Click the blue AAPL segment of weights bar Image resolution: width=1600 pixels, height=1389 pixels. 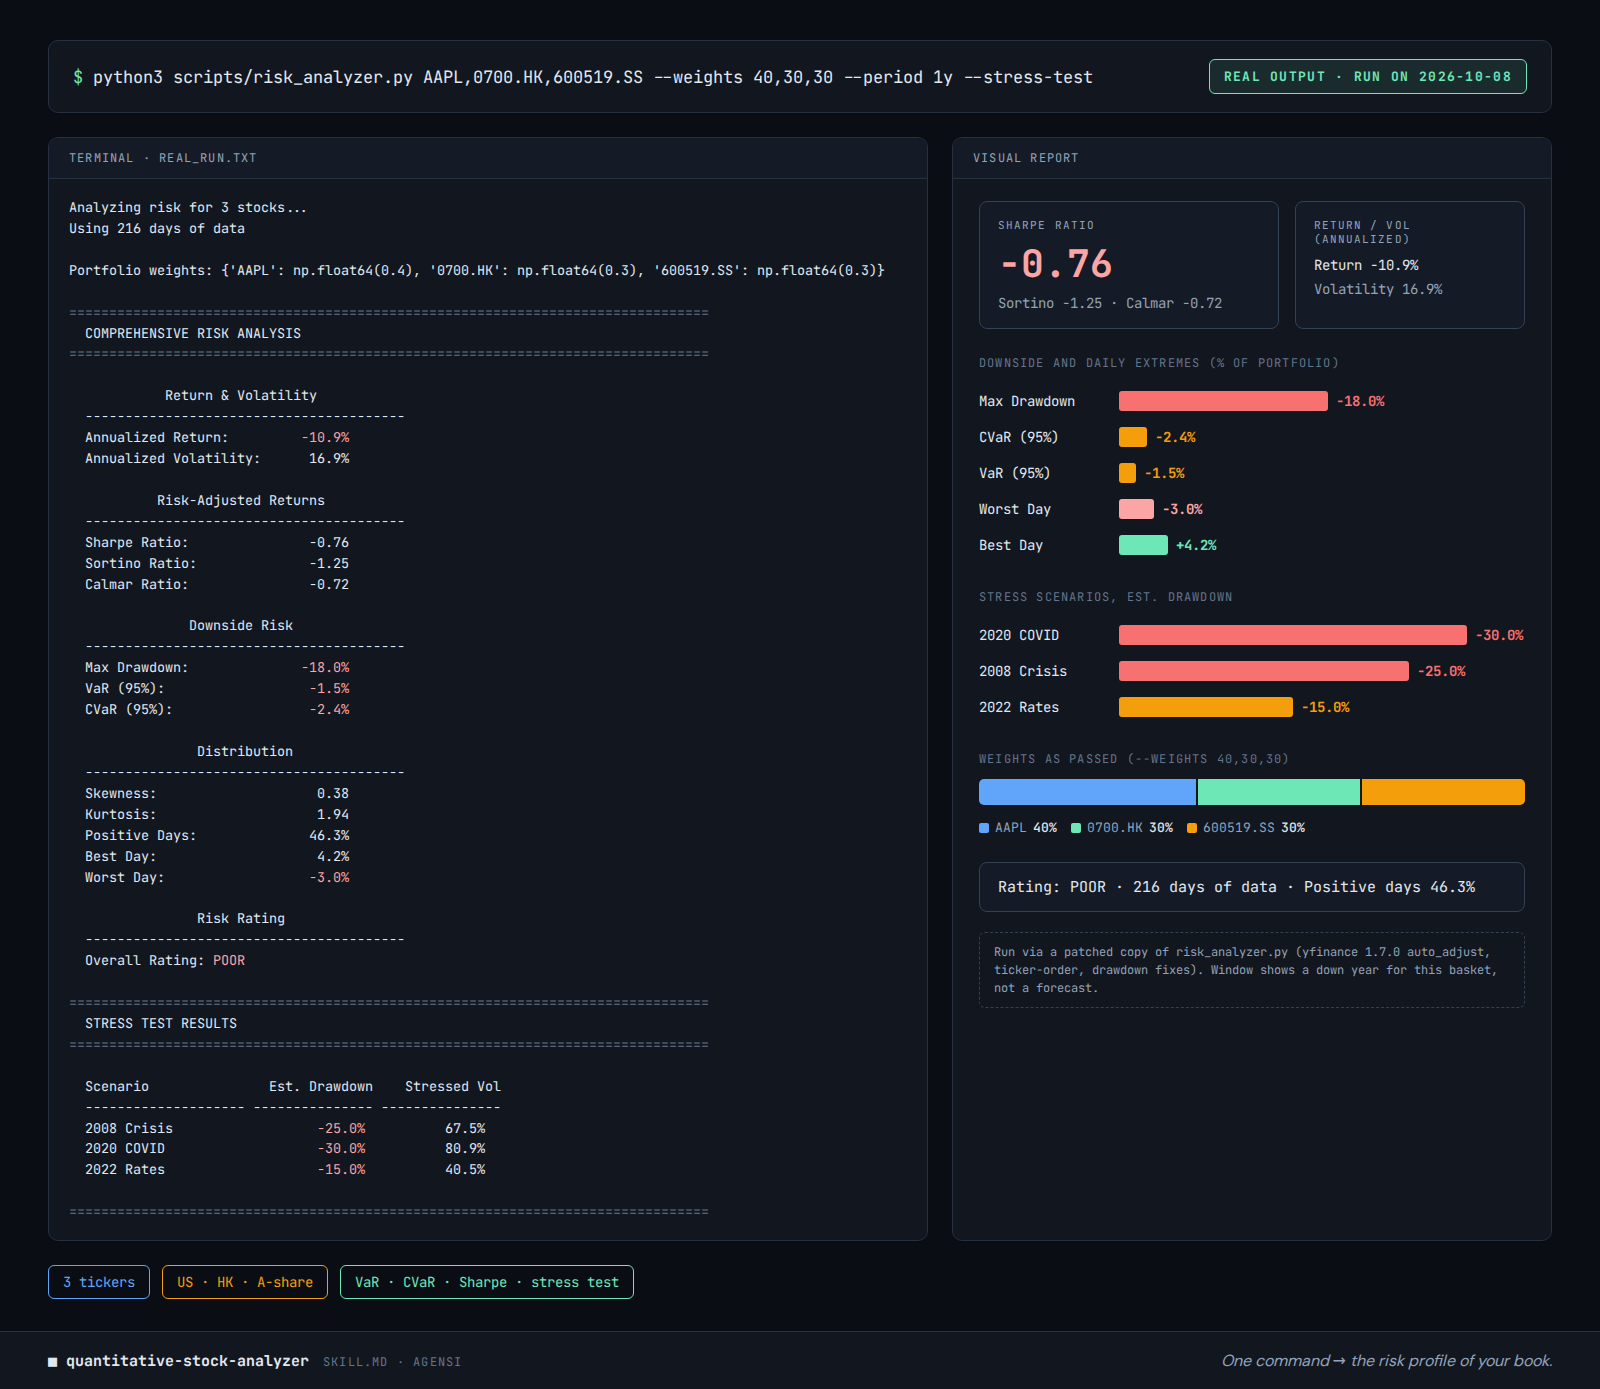pyautogui.click(x=1087, y=792)
